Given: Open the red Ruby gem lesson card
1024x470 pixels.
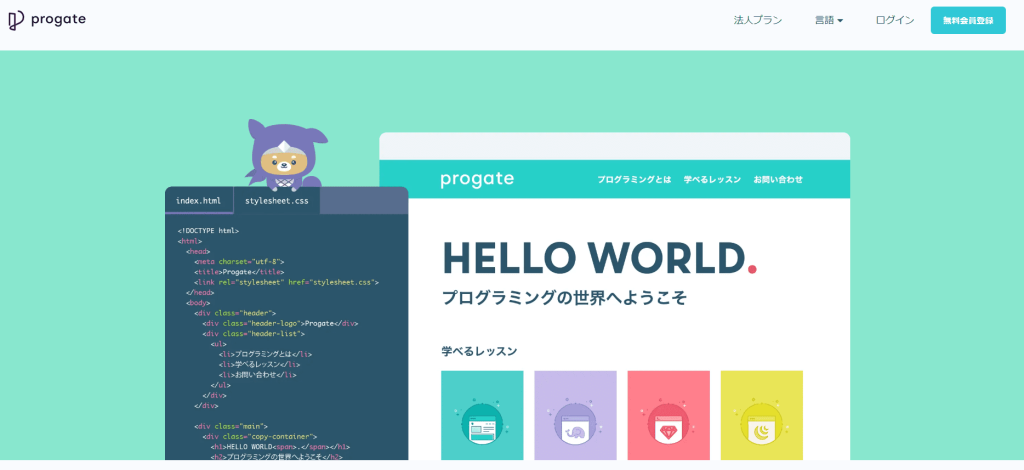Looking at the screenshot, I should tap(669, 415).
